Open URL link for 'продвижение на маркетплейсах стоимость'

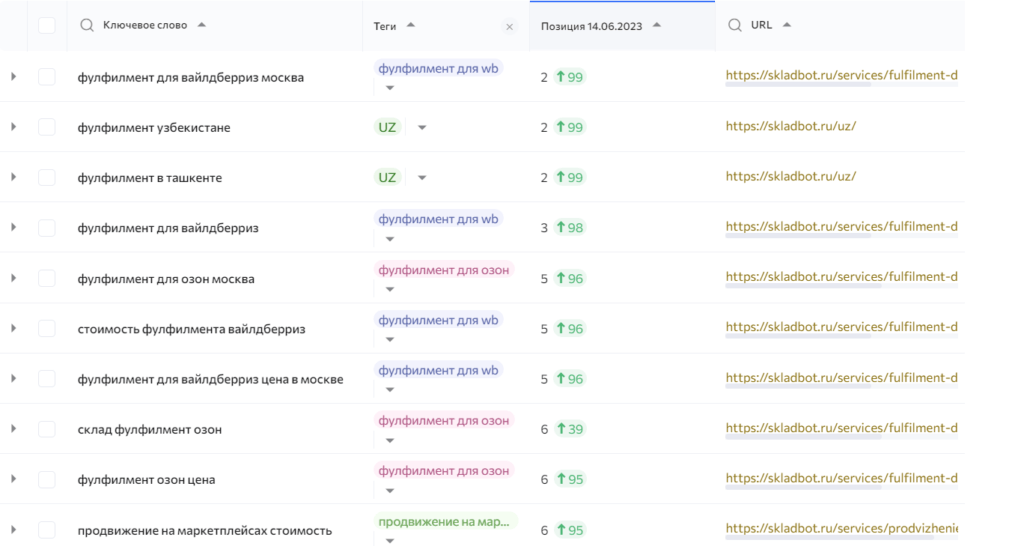[841, 528]
